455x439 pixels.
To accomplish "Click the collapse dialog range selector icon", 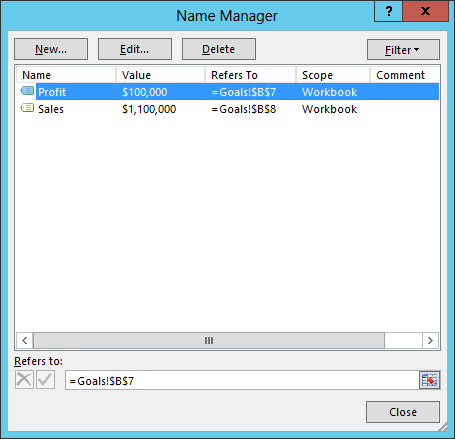I will point(429,380).
